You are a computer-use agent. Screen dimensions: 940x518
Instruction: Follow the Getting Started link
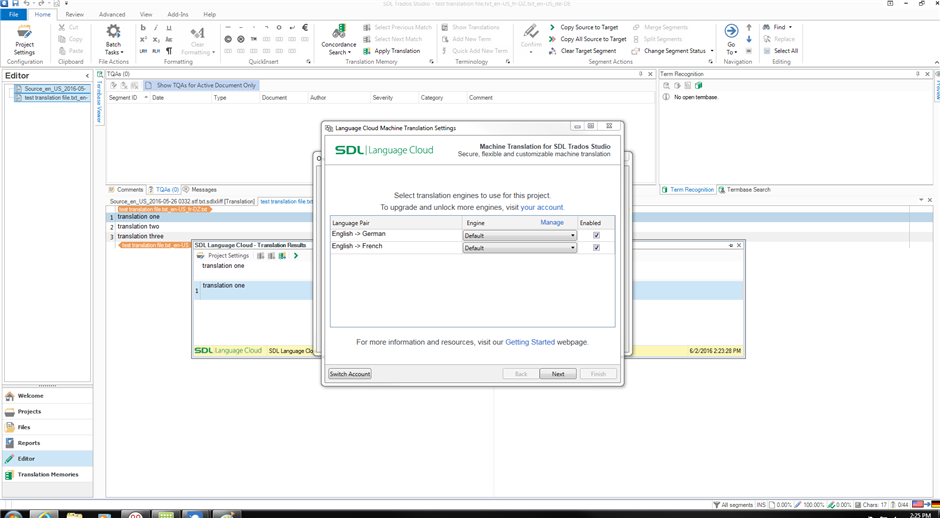(529, 342)
